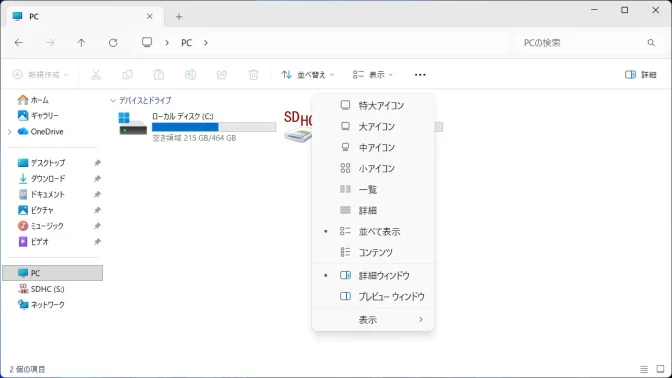Click pin icon next to ドキュメント
672x378 pixels.
click(x=97, y=195)
